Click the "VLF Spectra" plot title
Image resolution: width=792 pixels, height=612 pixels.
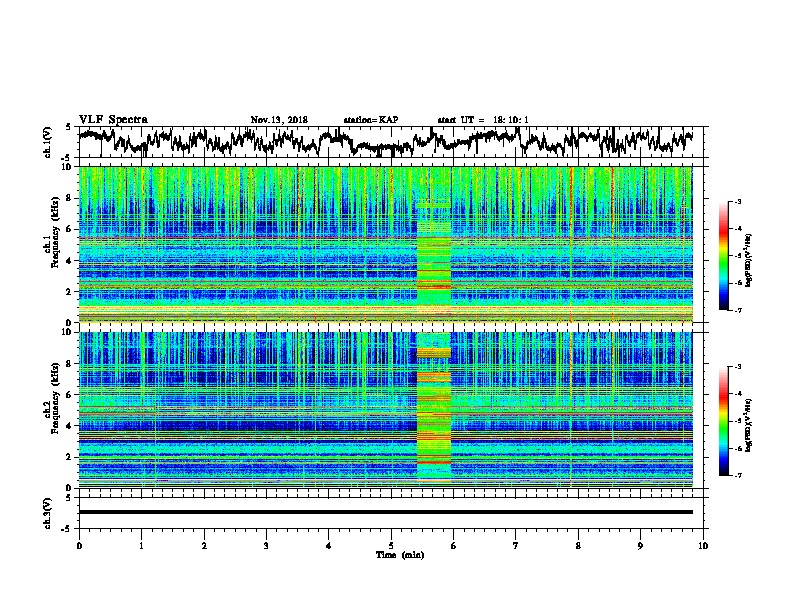point(113,120)
